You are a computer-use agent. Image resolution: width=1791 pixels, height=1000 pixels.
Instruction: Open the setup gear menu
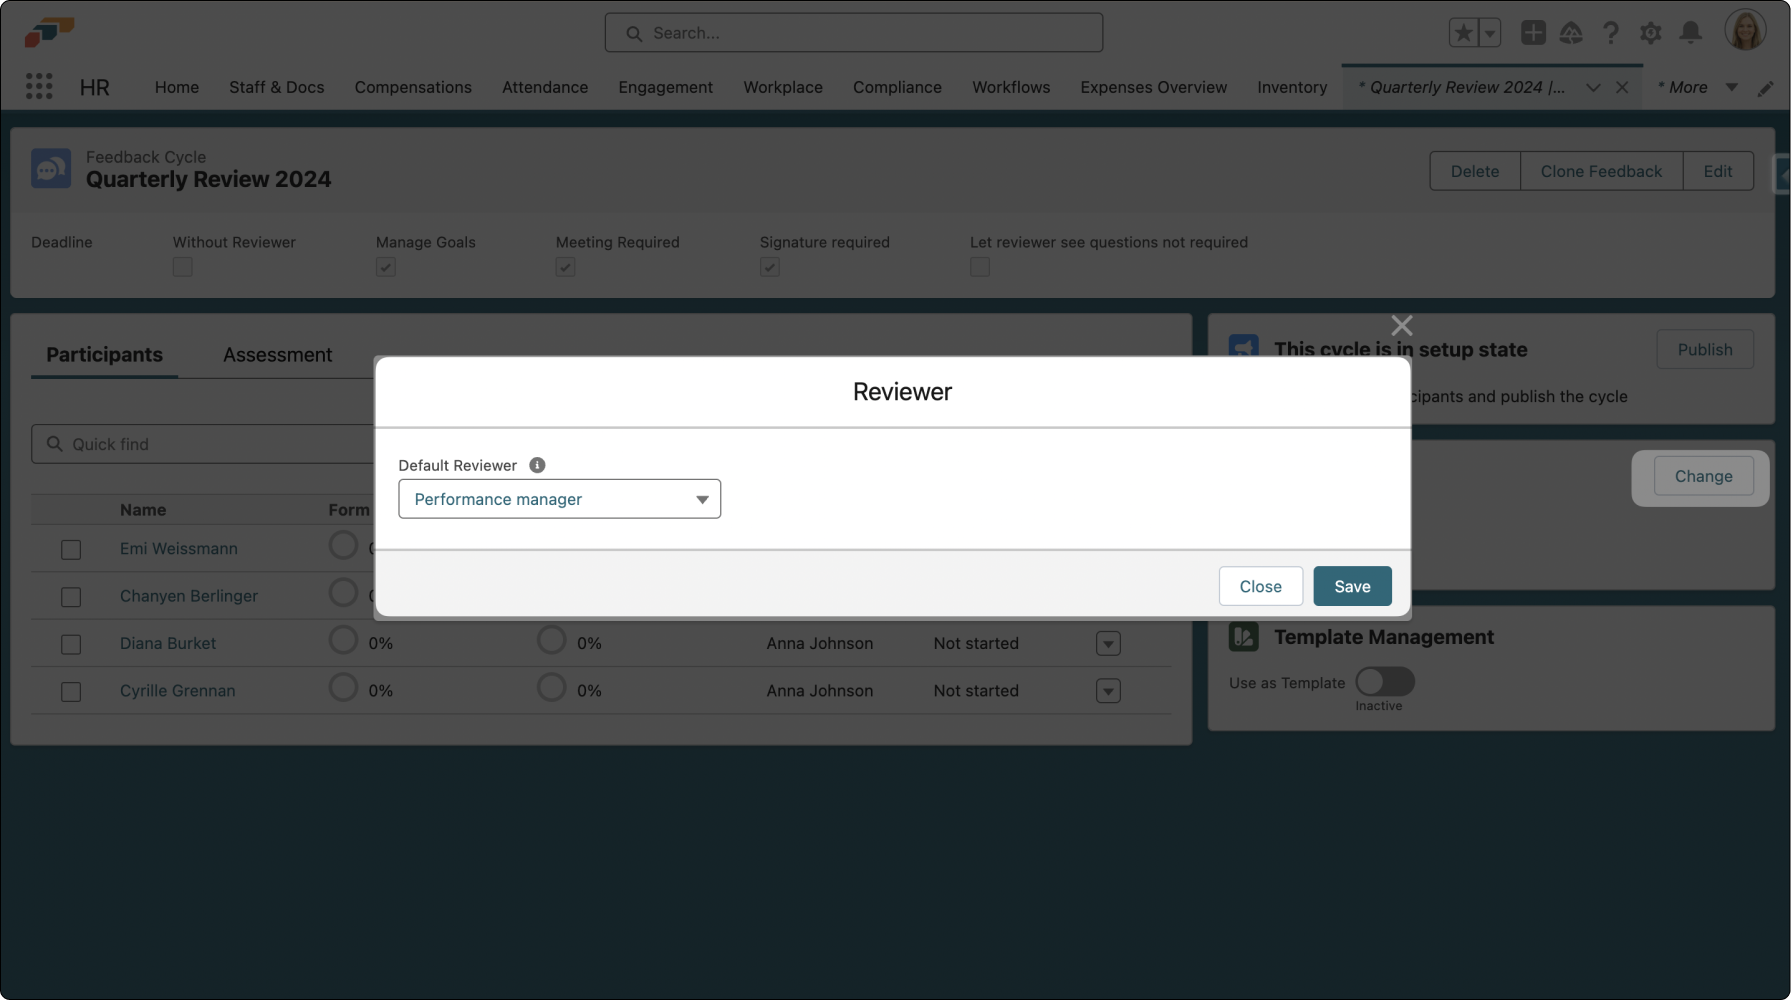1650,33
